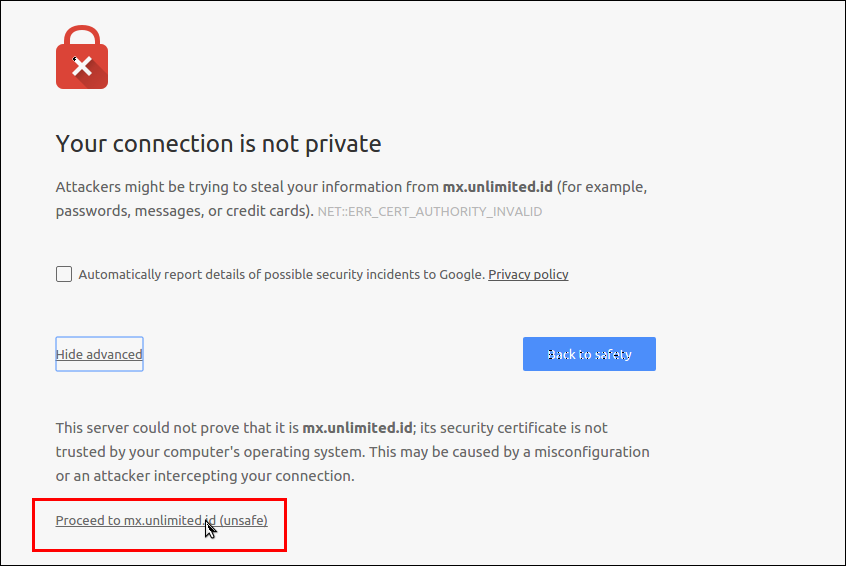Collapse details via Hide advanced
The width and height of the screenshot is (846, 566).
click(x=99, y=354)
